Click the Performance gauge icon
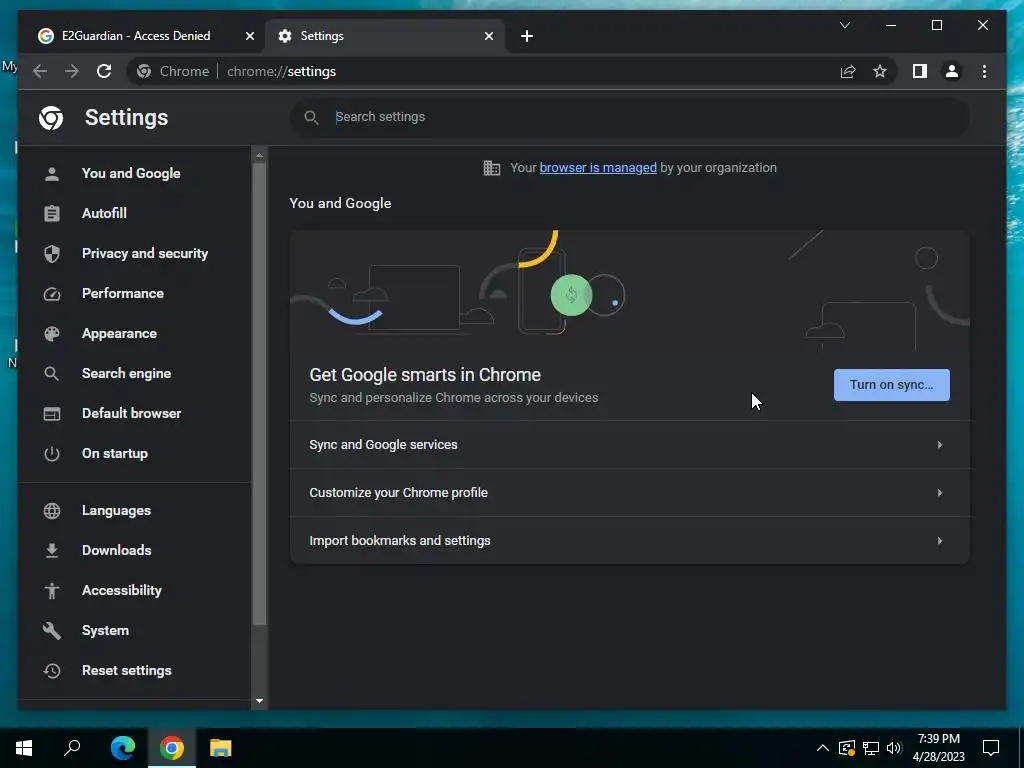Screen dimensions: 1024x768 pyautogui.click(x=52, y=294)
